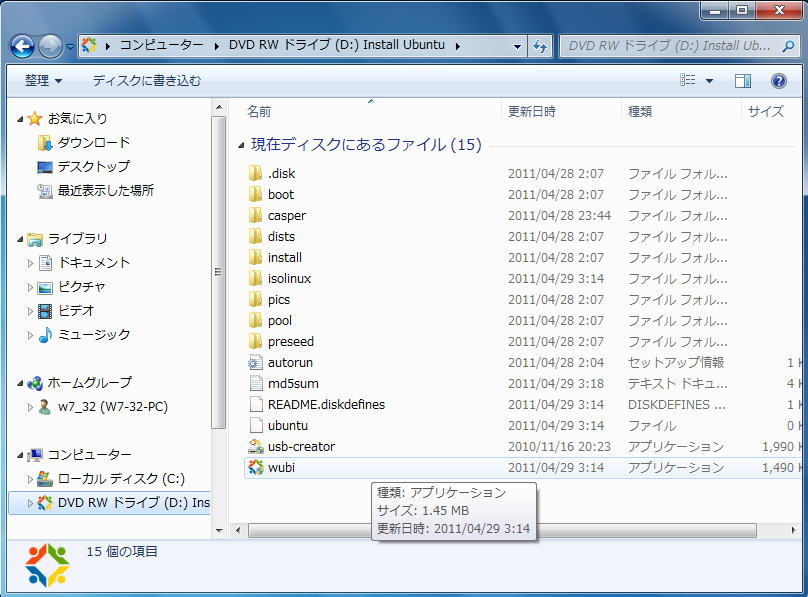Select the wubi application icon

point(255,467)
